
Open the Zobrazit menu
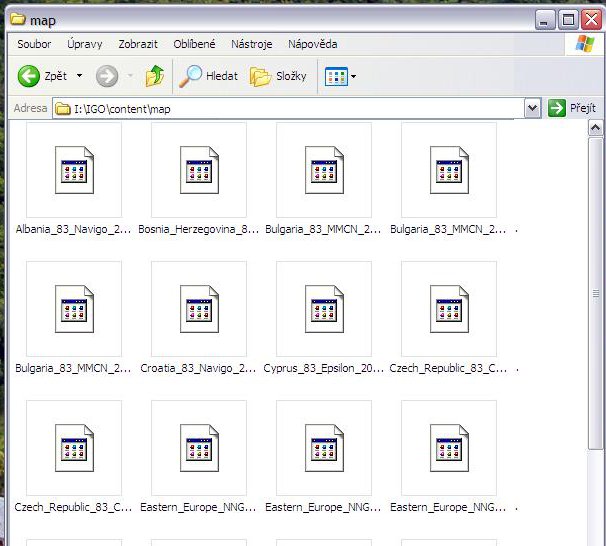[138, 44]
